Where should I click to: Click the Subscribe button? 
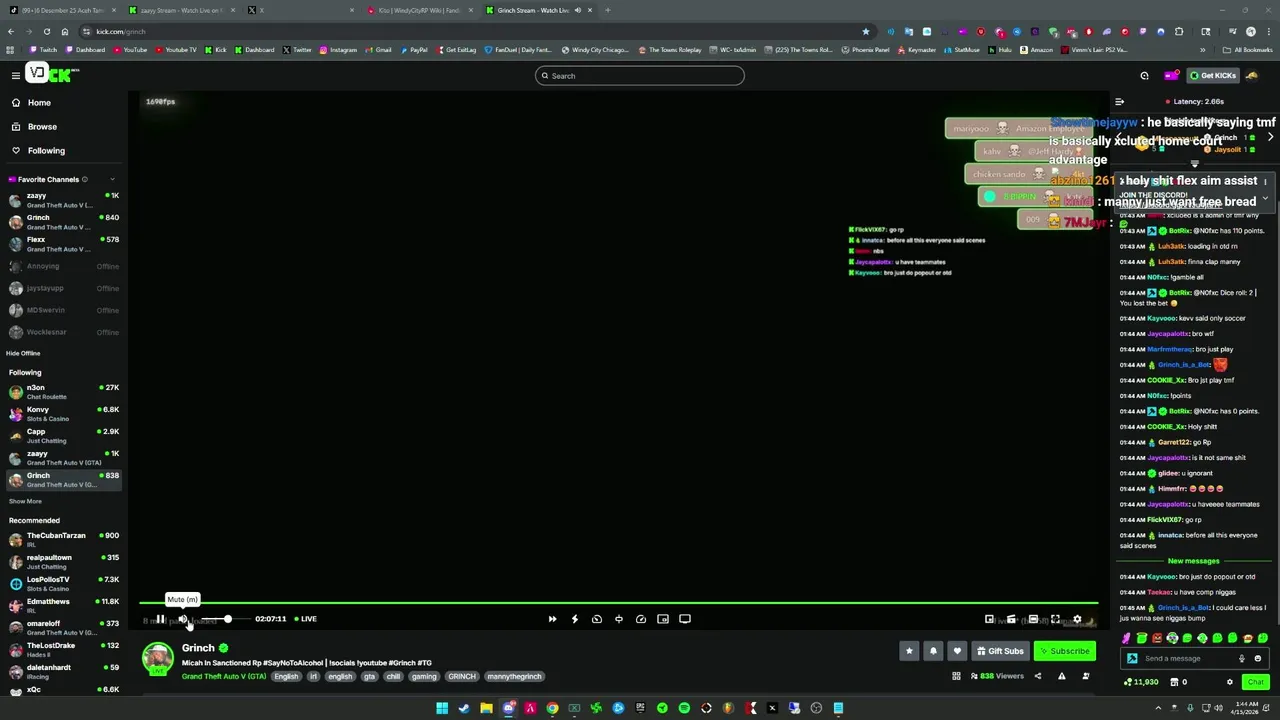[x=1064, y=651]
